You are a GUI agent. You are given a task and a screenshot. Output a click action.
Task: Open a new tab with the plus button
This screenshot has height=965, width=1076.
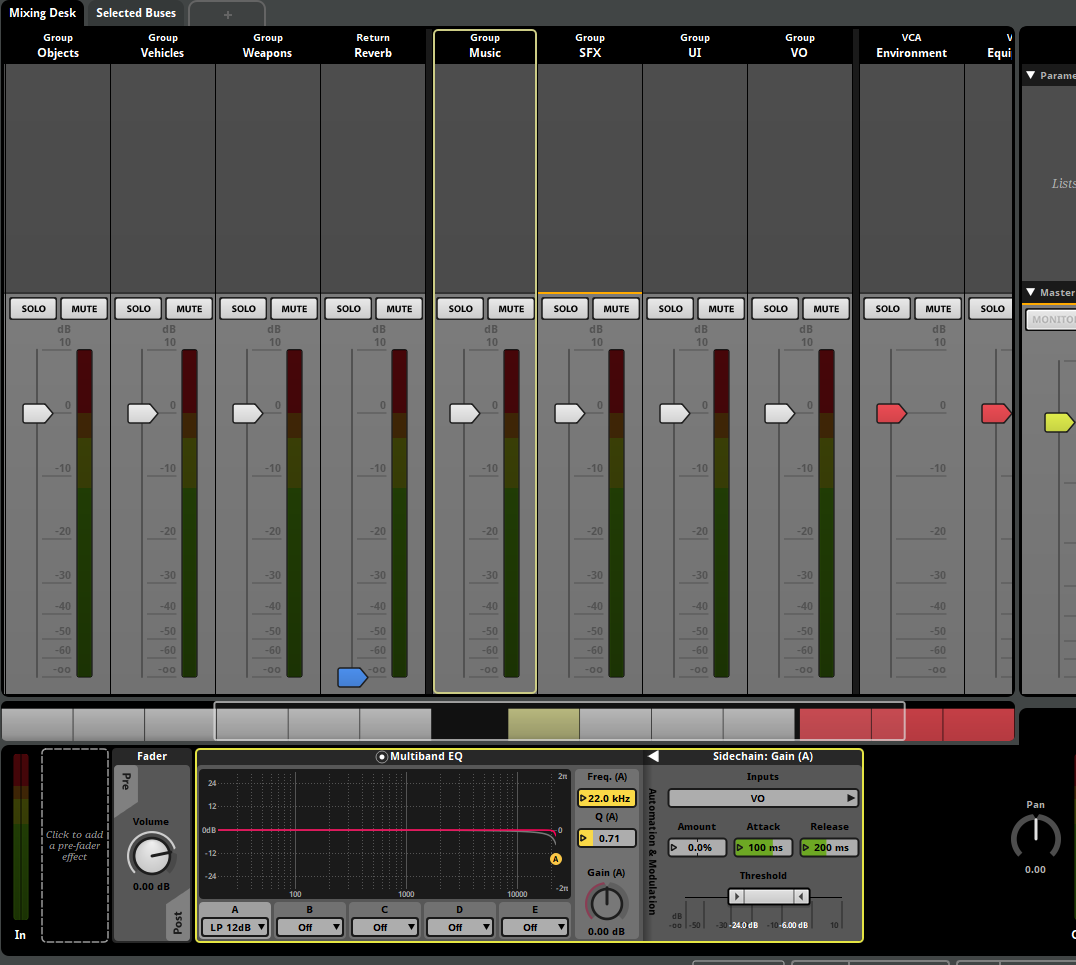click(226, 13)
